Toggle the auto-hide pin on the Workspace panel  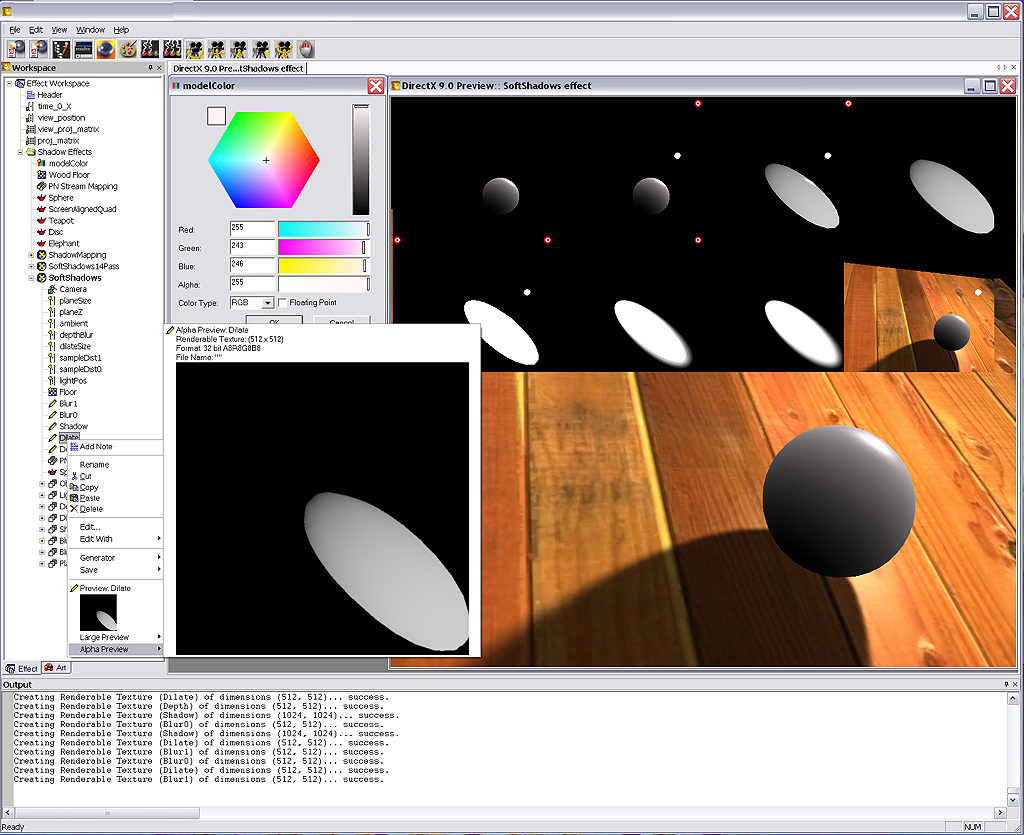152,68
